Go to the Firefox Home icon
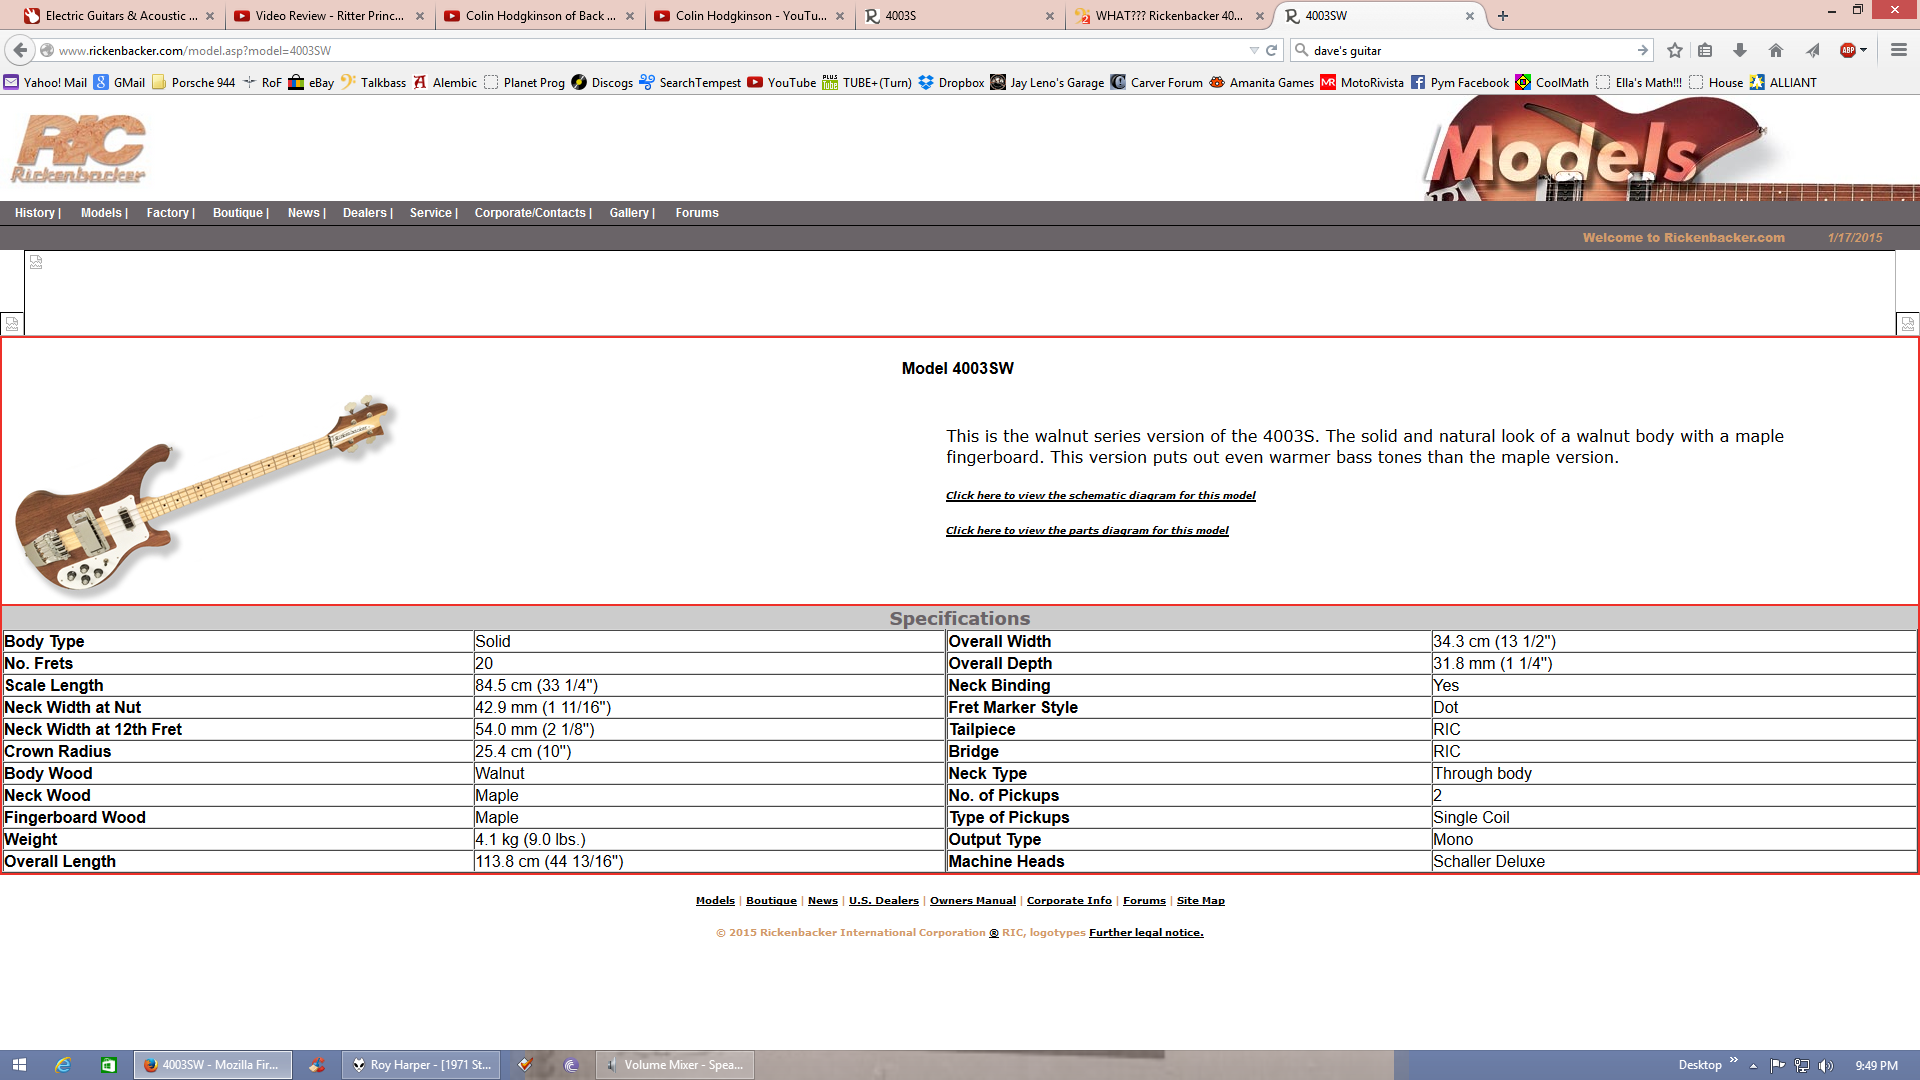 1776,50
